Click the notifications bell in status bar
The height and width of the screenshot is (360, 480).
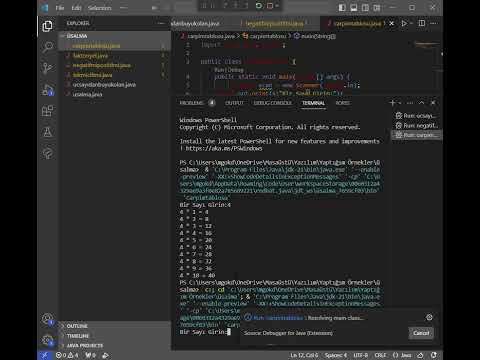[x=434, y=355]
